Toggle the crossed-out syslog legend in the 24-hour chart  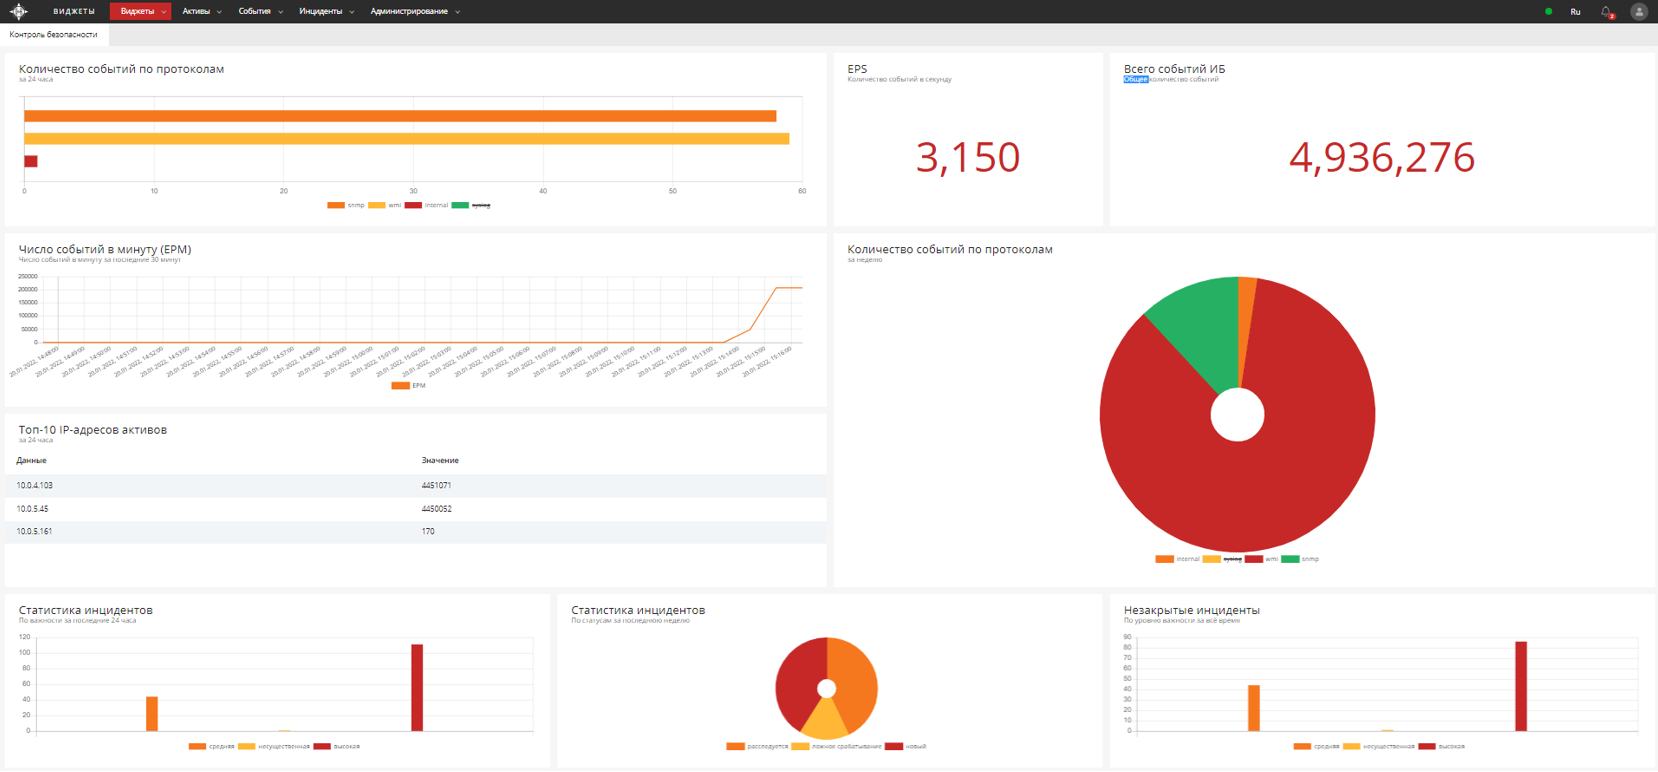481,205
